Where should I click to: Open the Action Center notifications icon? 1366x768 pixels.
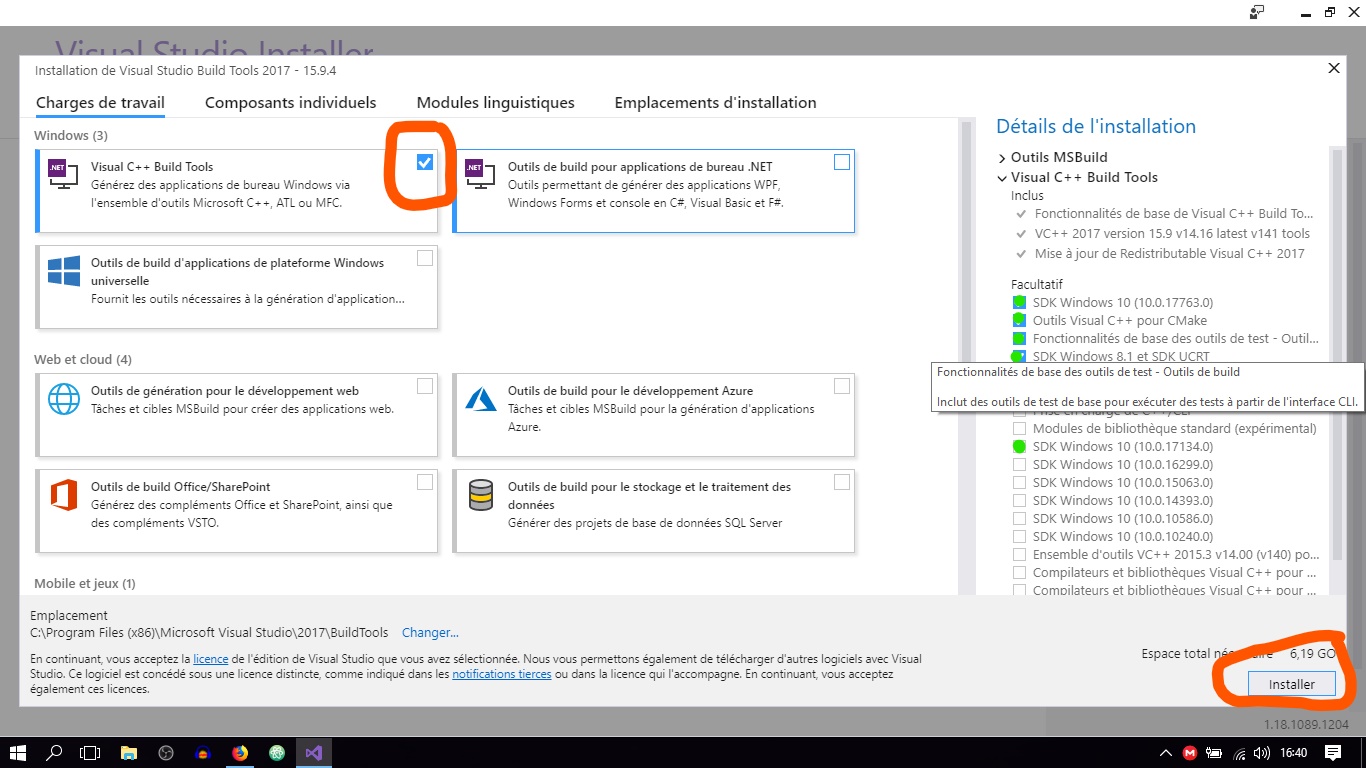click(x=1333, y=752)
